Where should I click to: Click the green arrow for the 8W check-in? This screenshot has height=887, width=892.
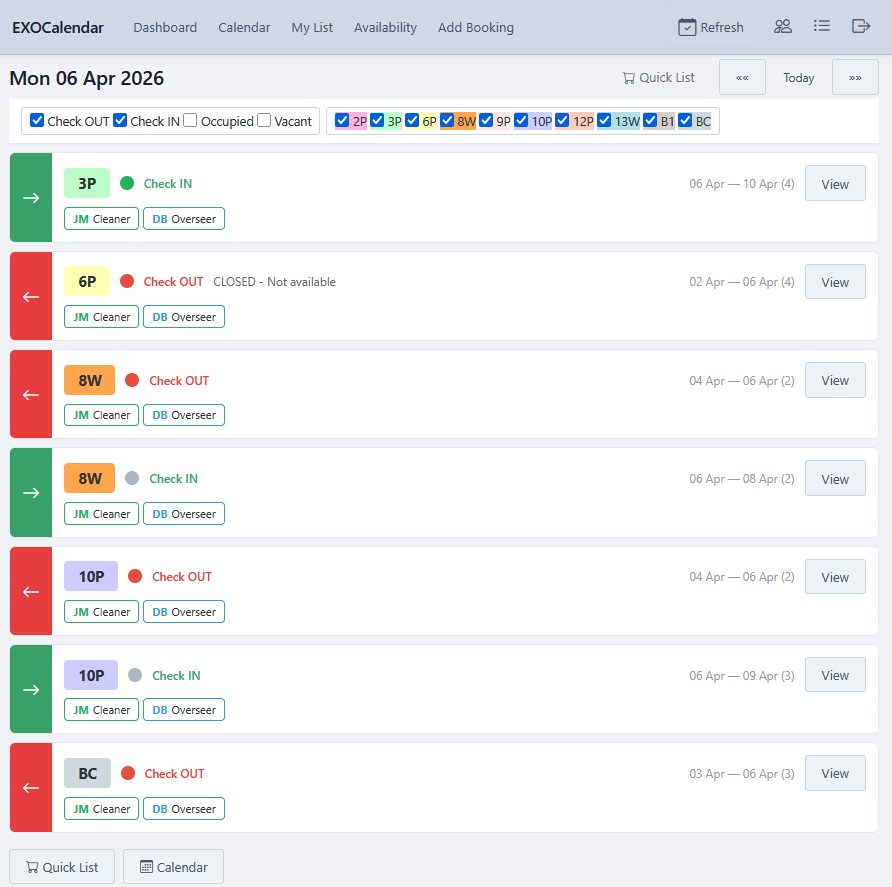point(30,492)
